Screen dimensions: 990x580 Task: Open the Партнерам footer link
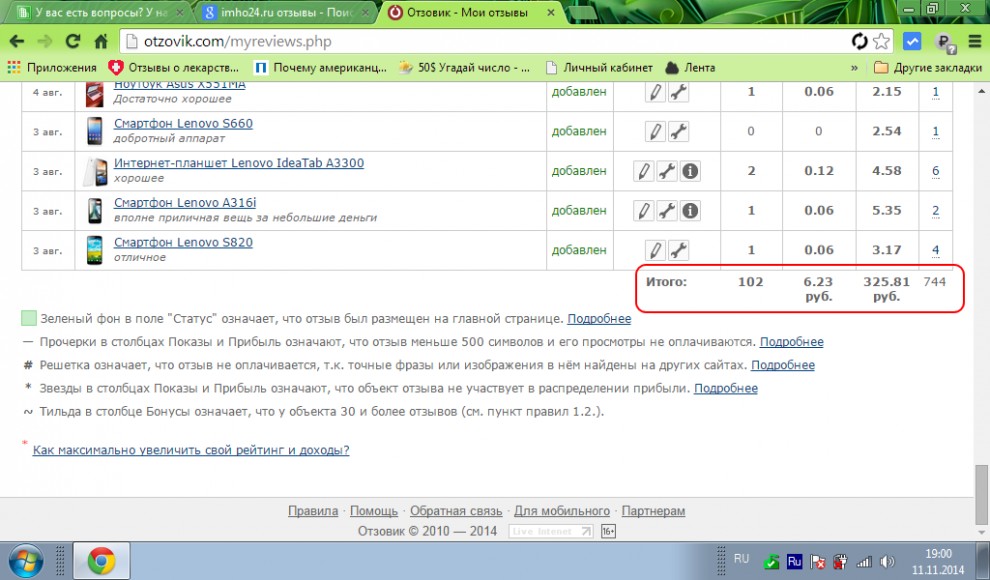653,511
